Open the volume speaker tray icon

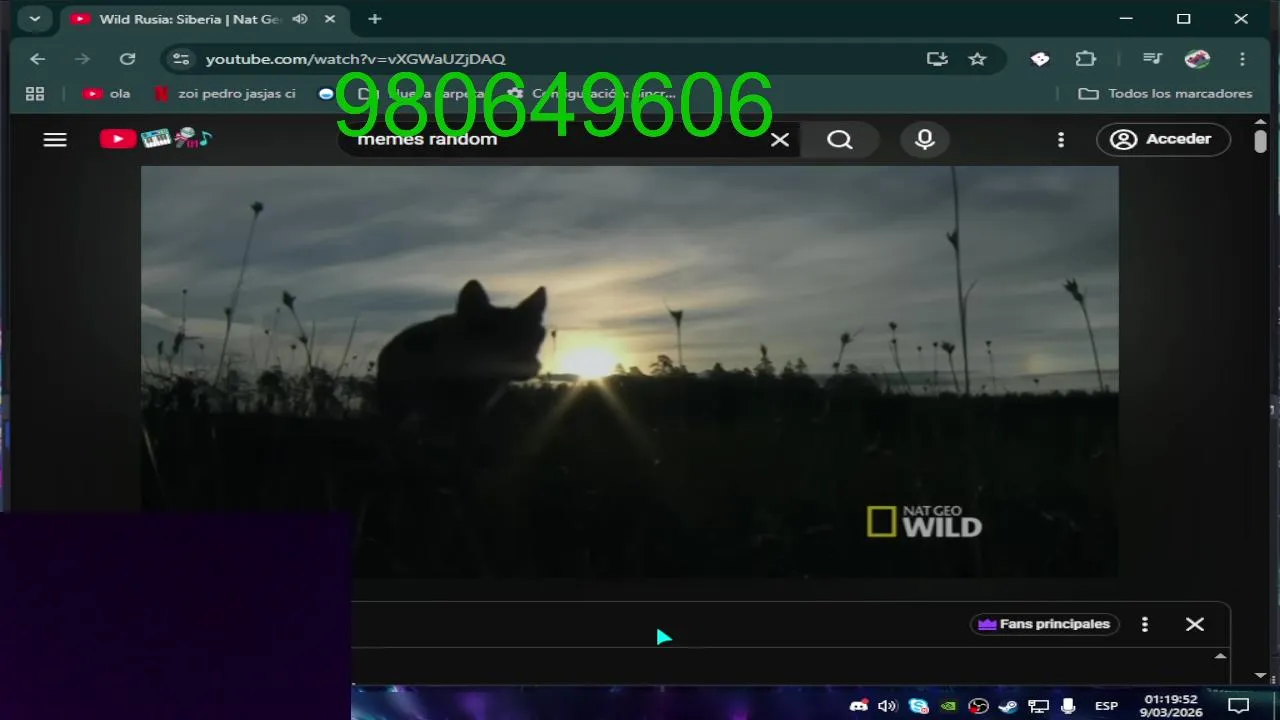[887, 706]
